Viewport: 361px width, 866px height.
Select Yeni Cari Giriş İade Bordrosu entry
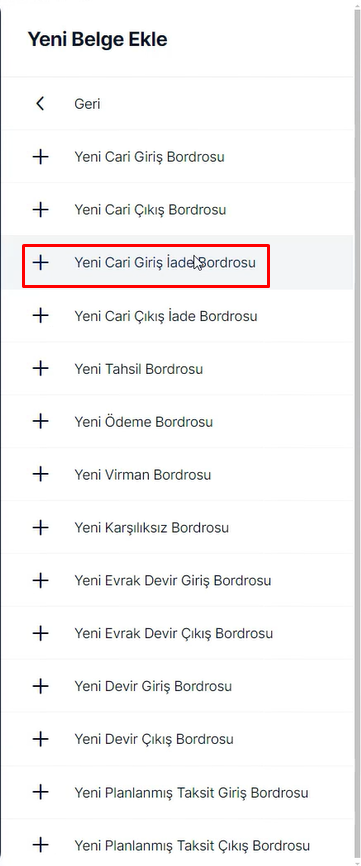pyautogui.click(x=177, y=262)
